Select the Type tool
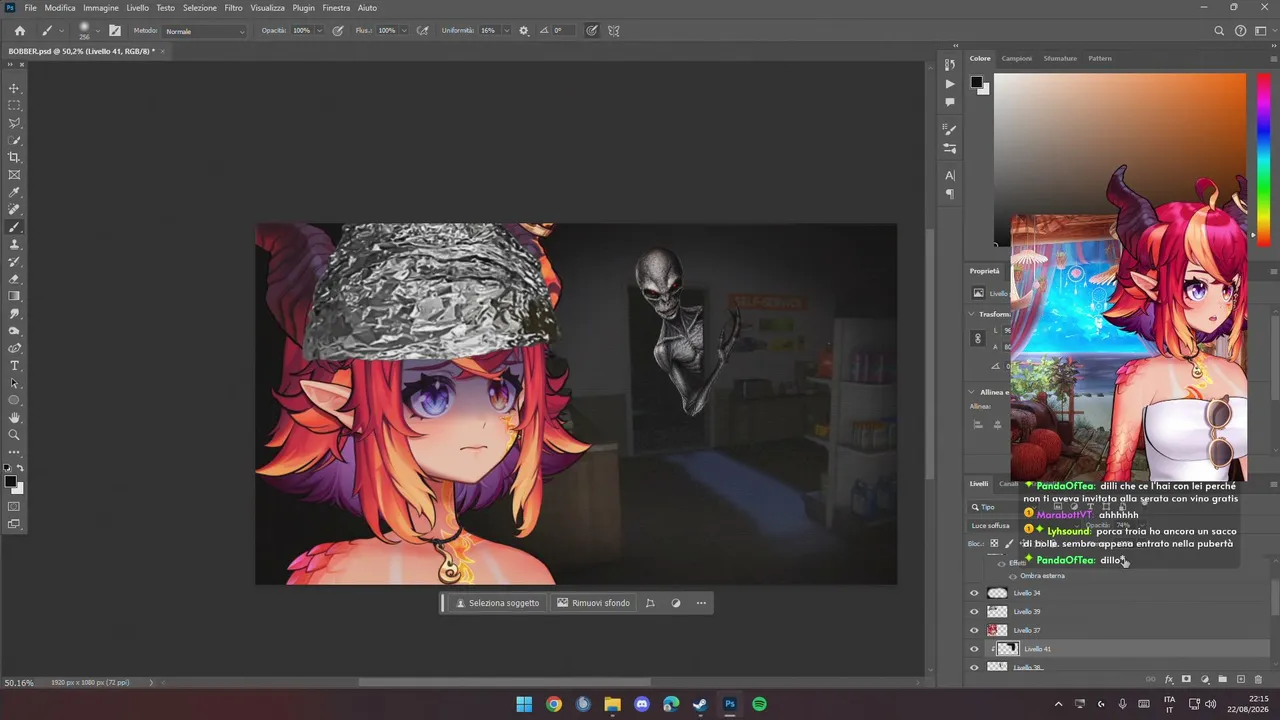 [14, 366]
